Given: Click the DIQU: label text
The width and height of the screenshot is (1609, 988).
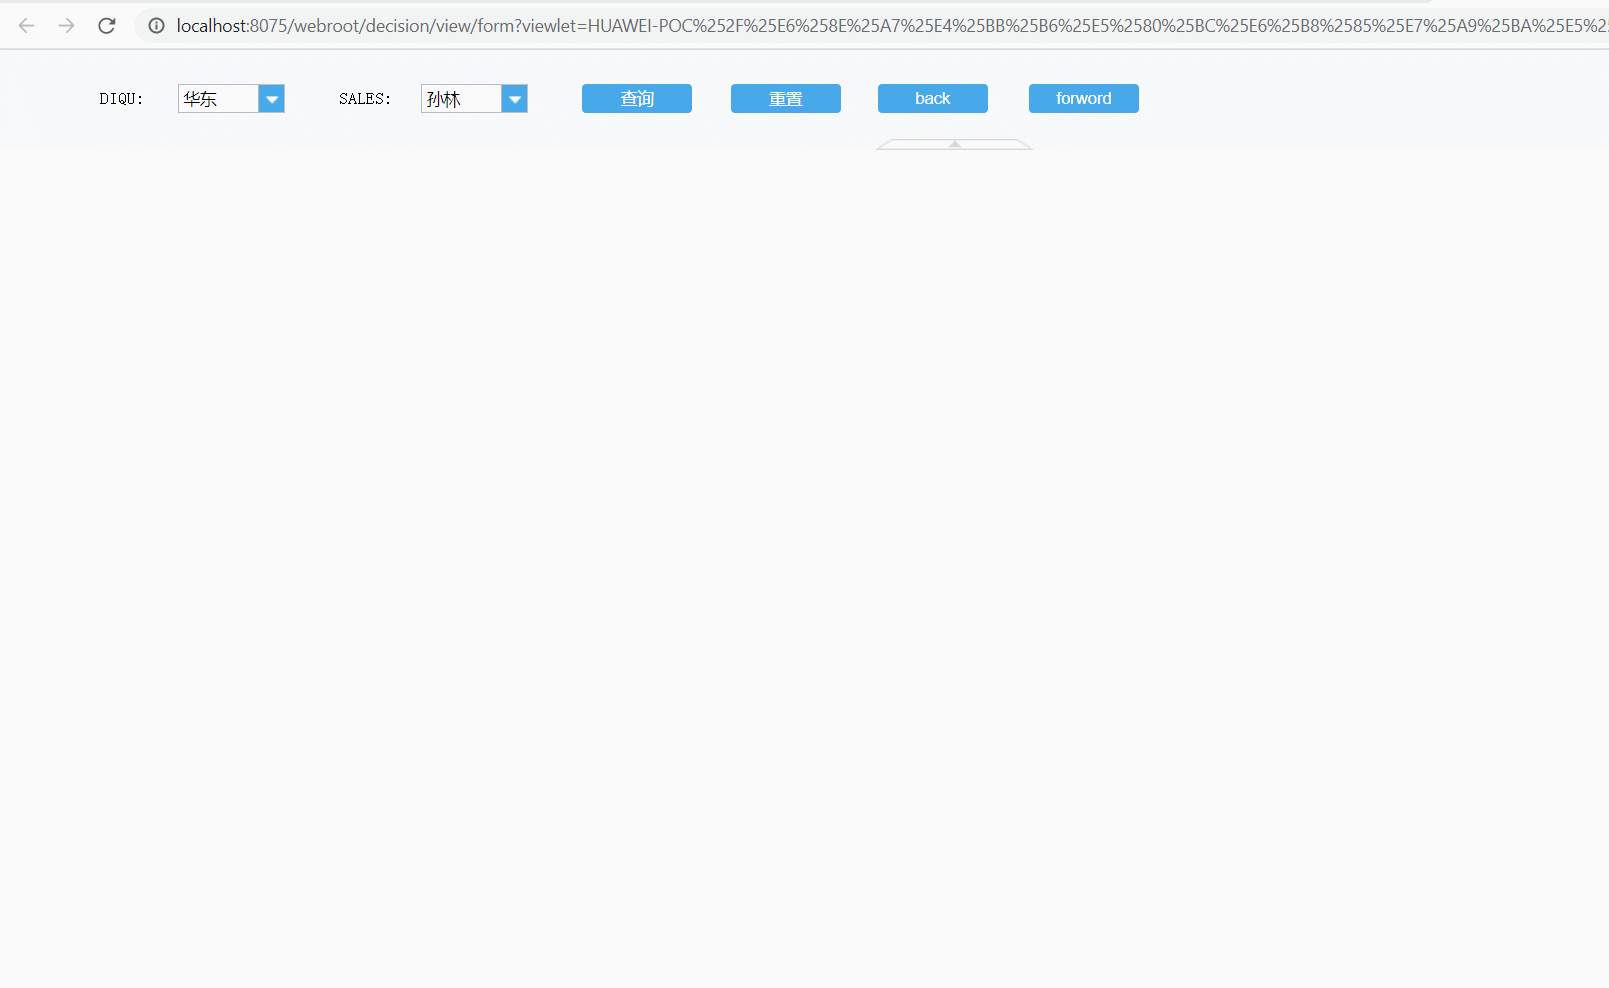Looking at the screenshot, I should point(121,99).
